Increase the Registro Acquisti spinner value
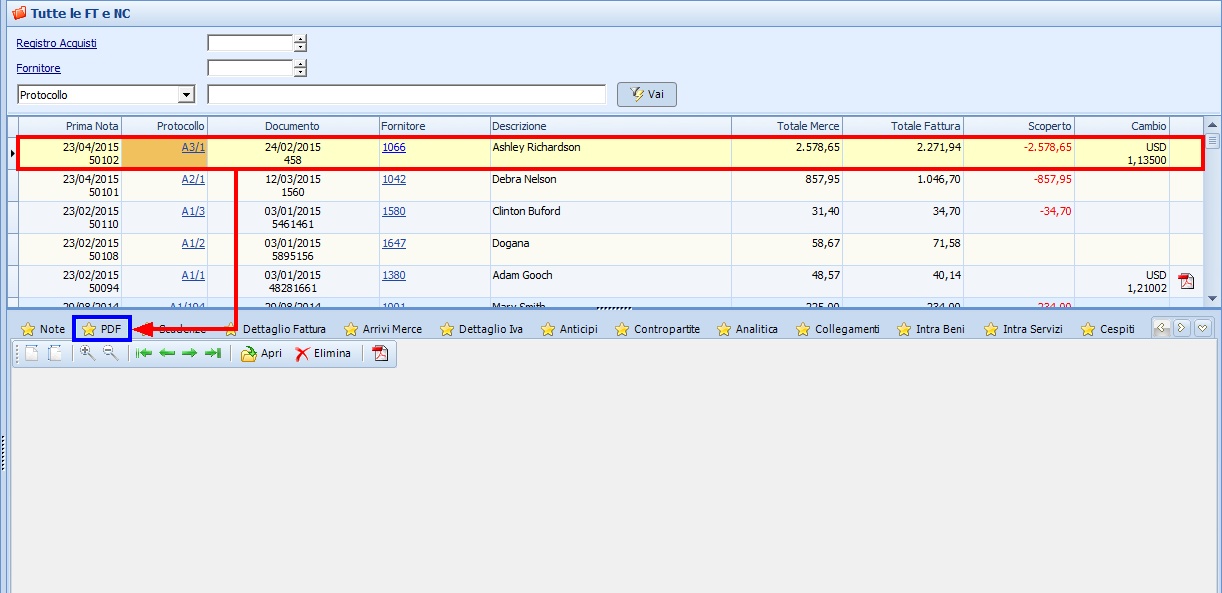The height and width of the screenshot is (593, 1222). [x=300, y=39]
